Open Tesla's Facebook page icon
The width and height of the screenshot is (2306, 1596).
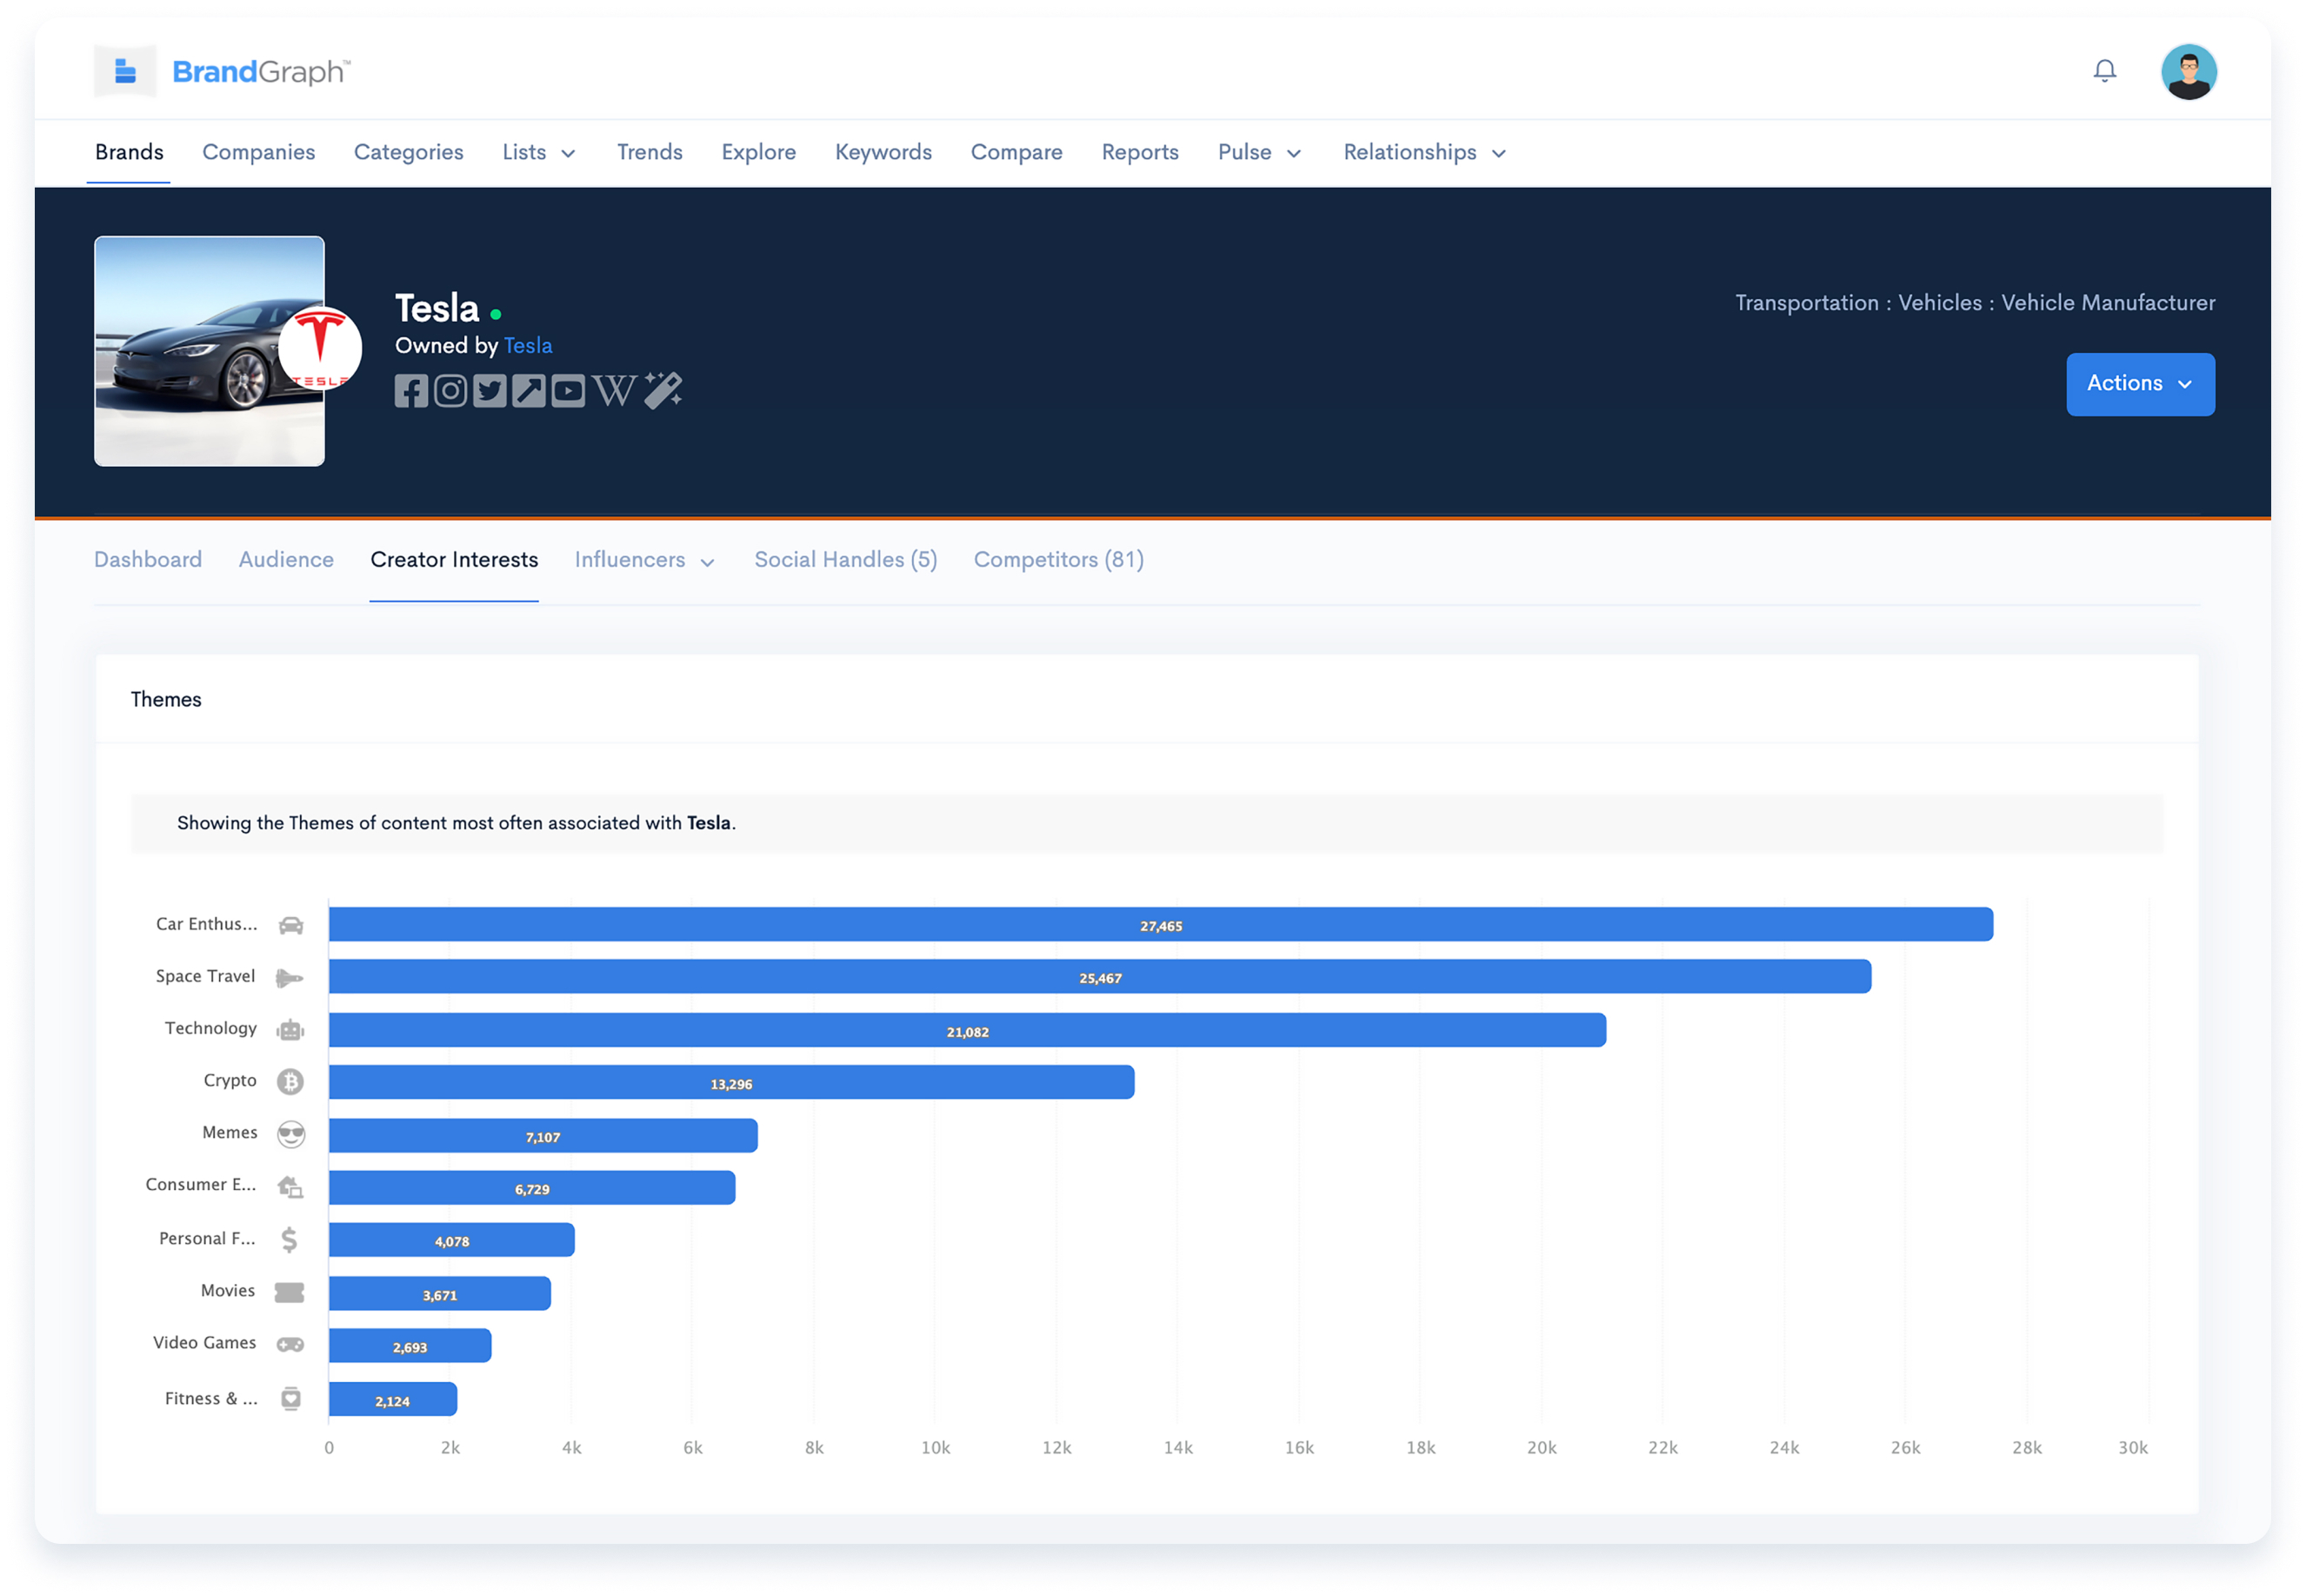point(411,391)
